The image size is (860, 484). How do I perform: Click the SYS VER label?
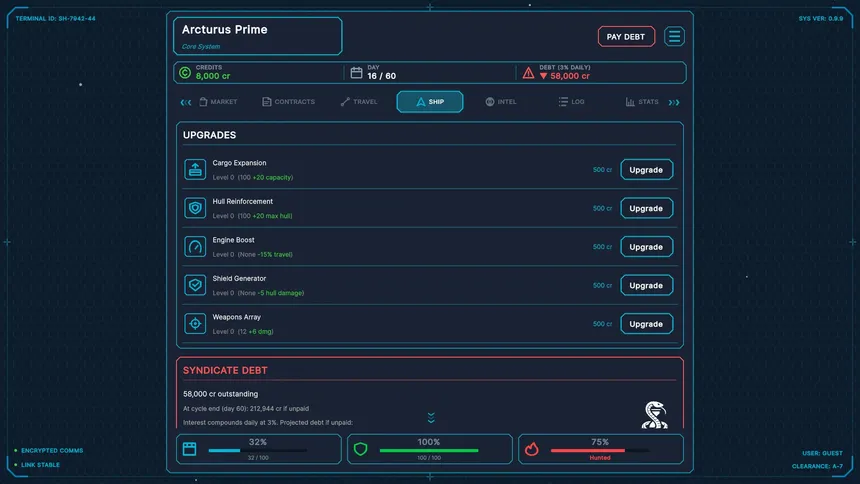click(x=821, y=19)
